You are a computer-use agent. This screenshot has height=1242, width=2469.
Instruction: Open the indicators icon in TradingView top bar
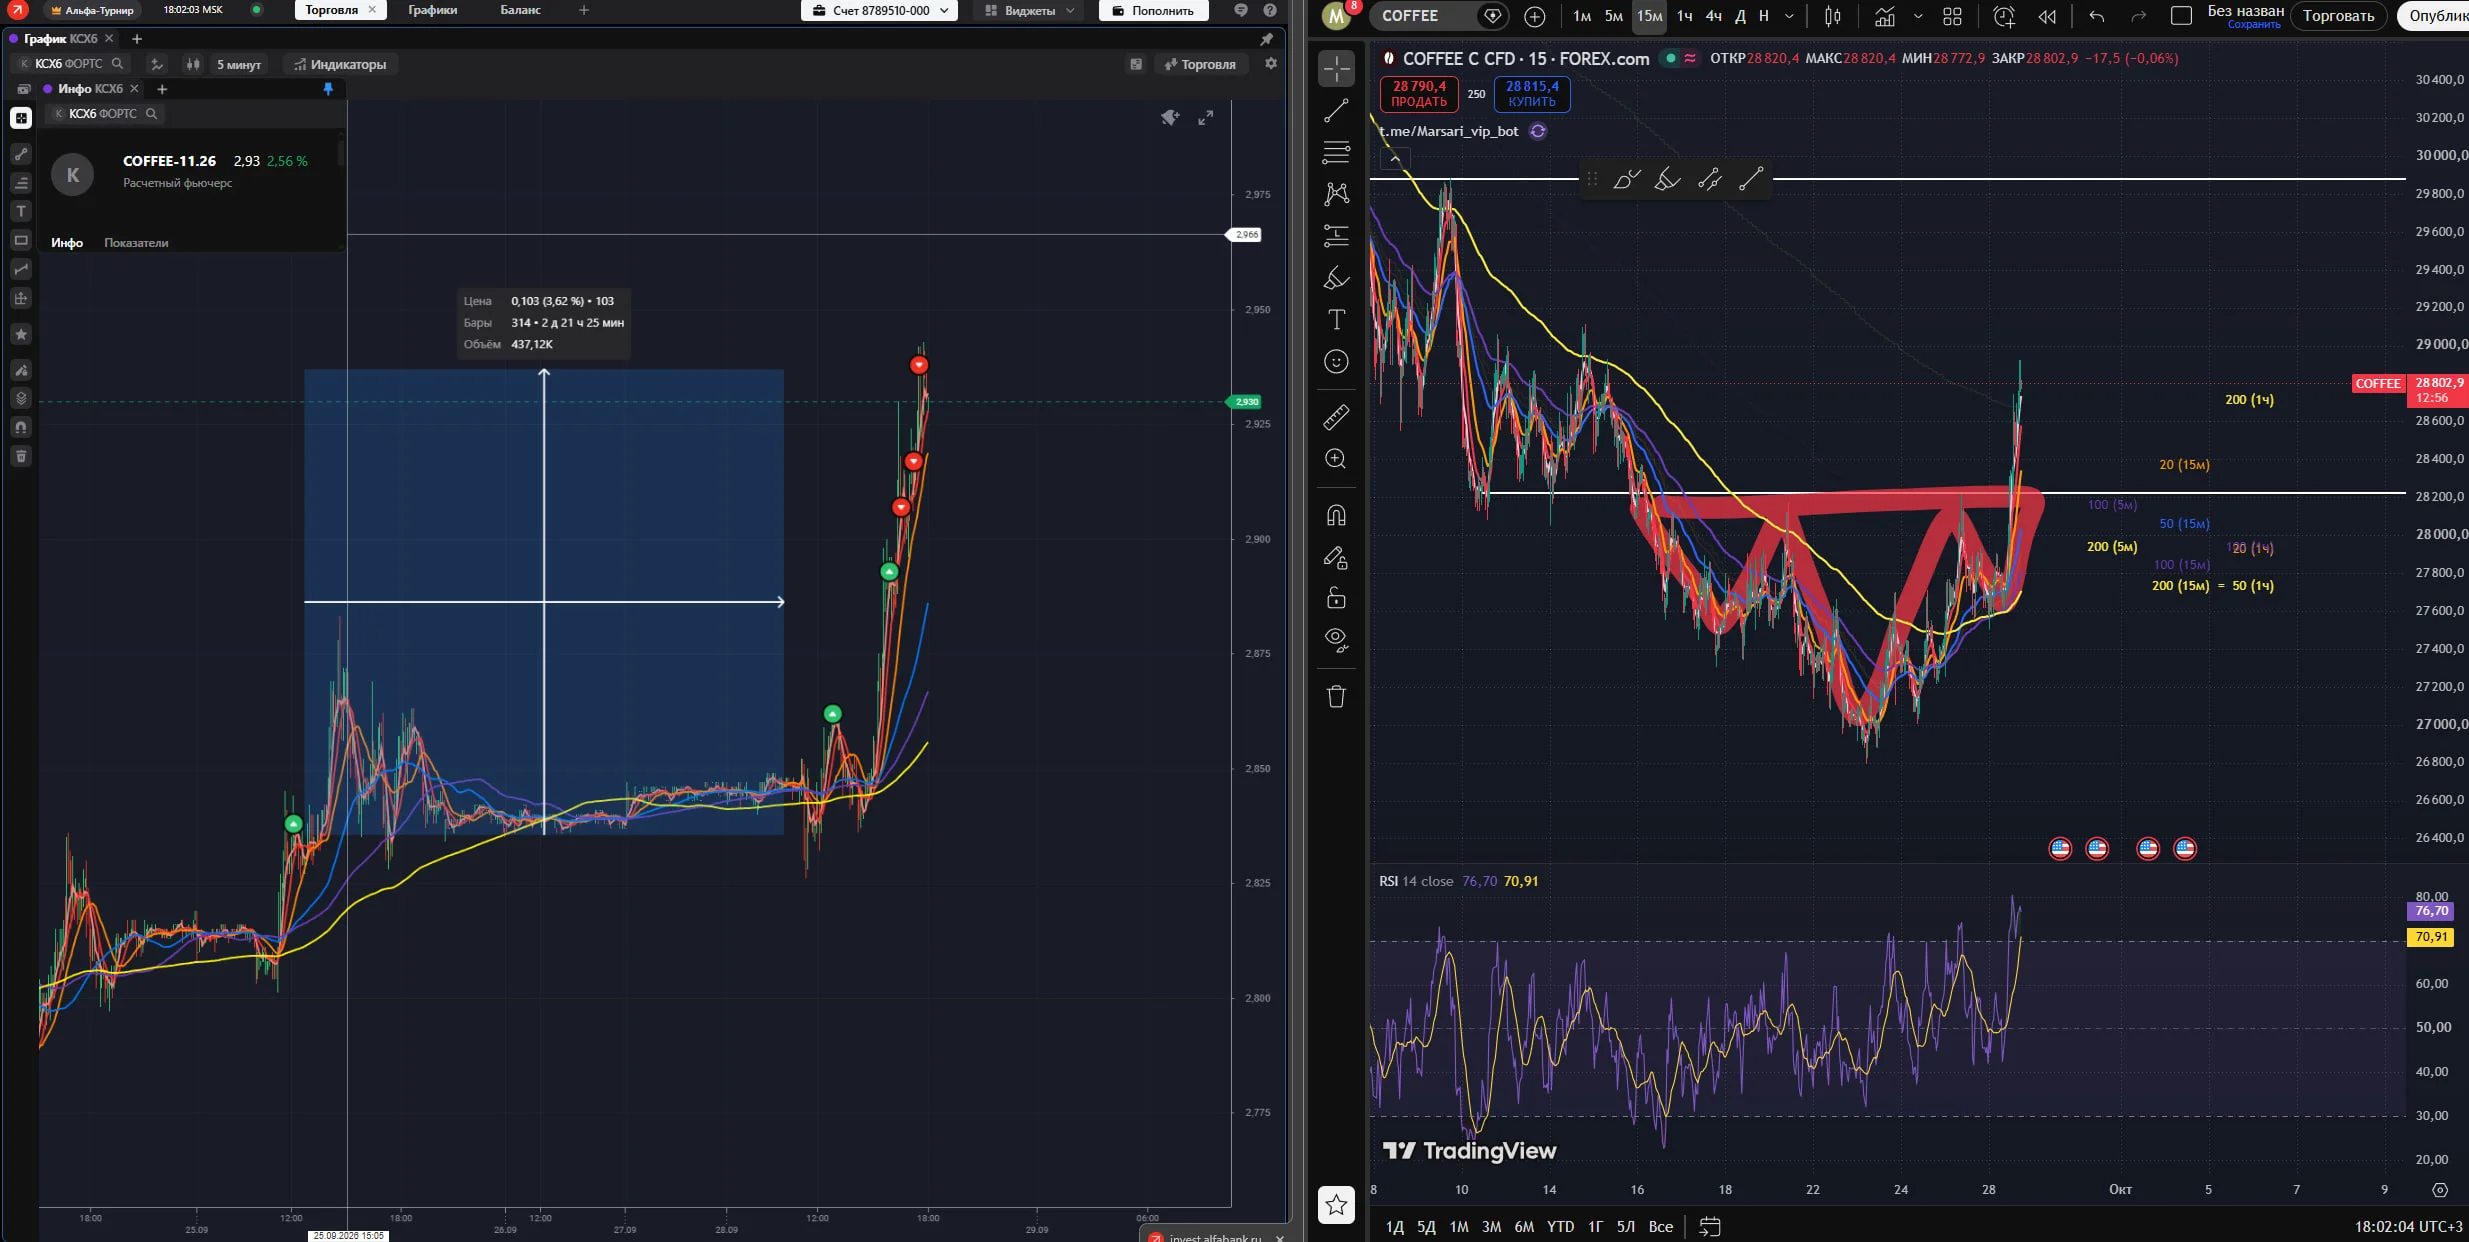[1885, 16]
